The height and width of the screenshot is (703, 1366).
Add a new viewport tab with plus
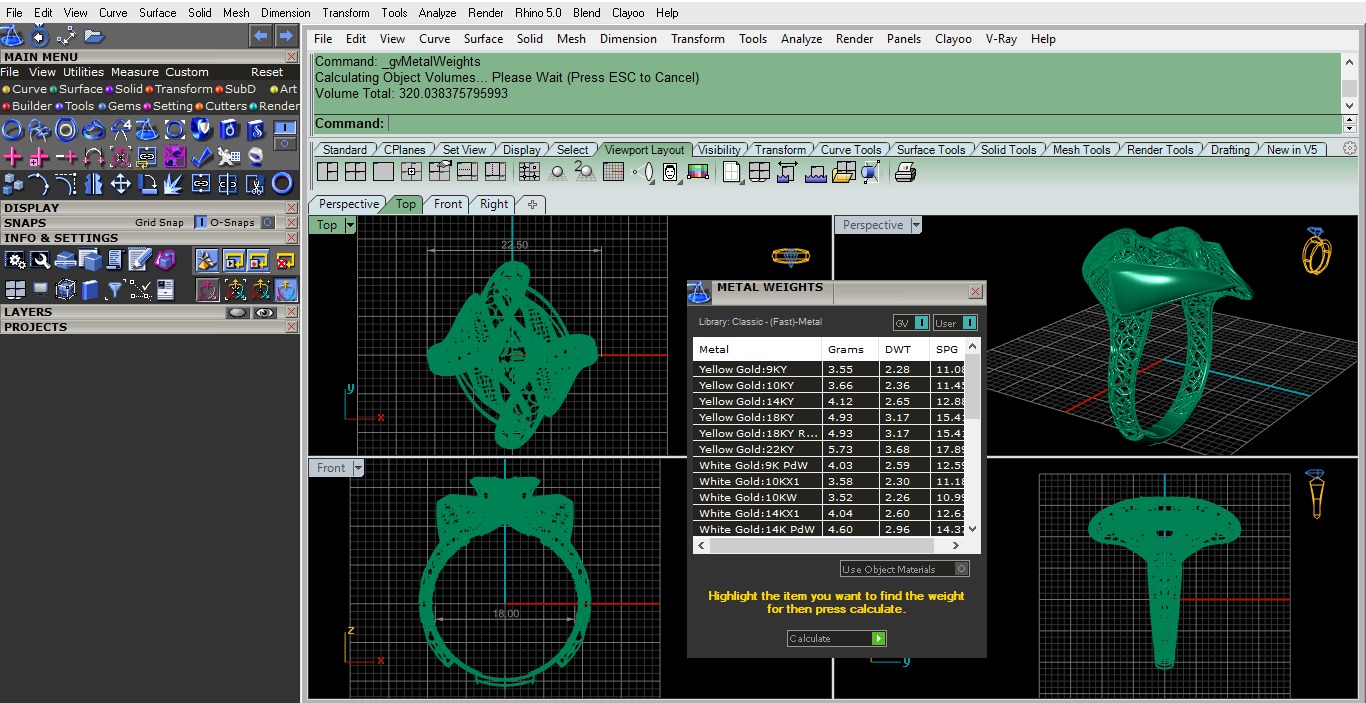point(532,204)
